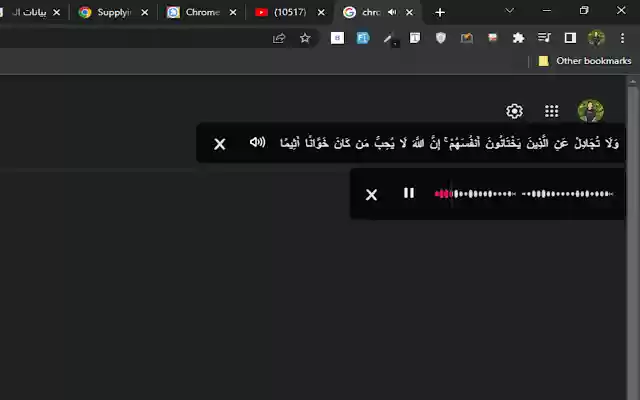The width and height of the screenshot is (640, 400).
Task: Open the white B extension icon
Action: click(x=337, y=38)
